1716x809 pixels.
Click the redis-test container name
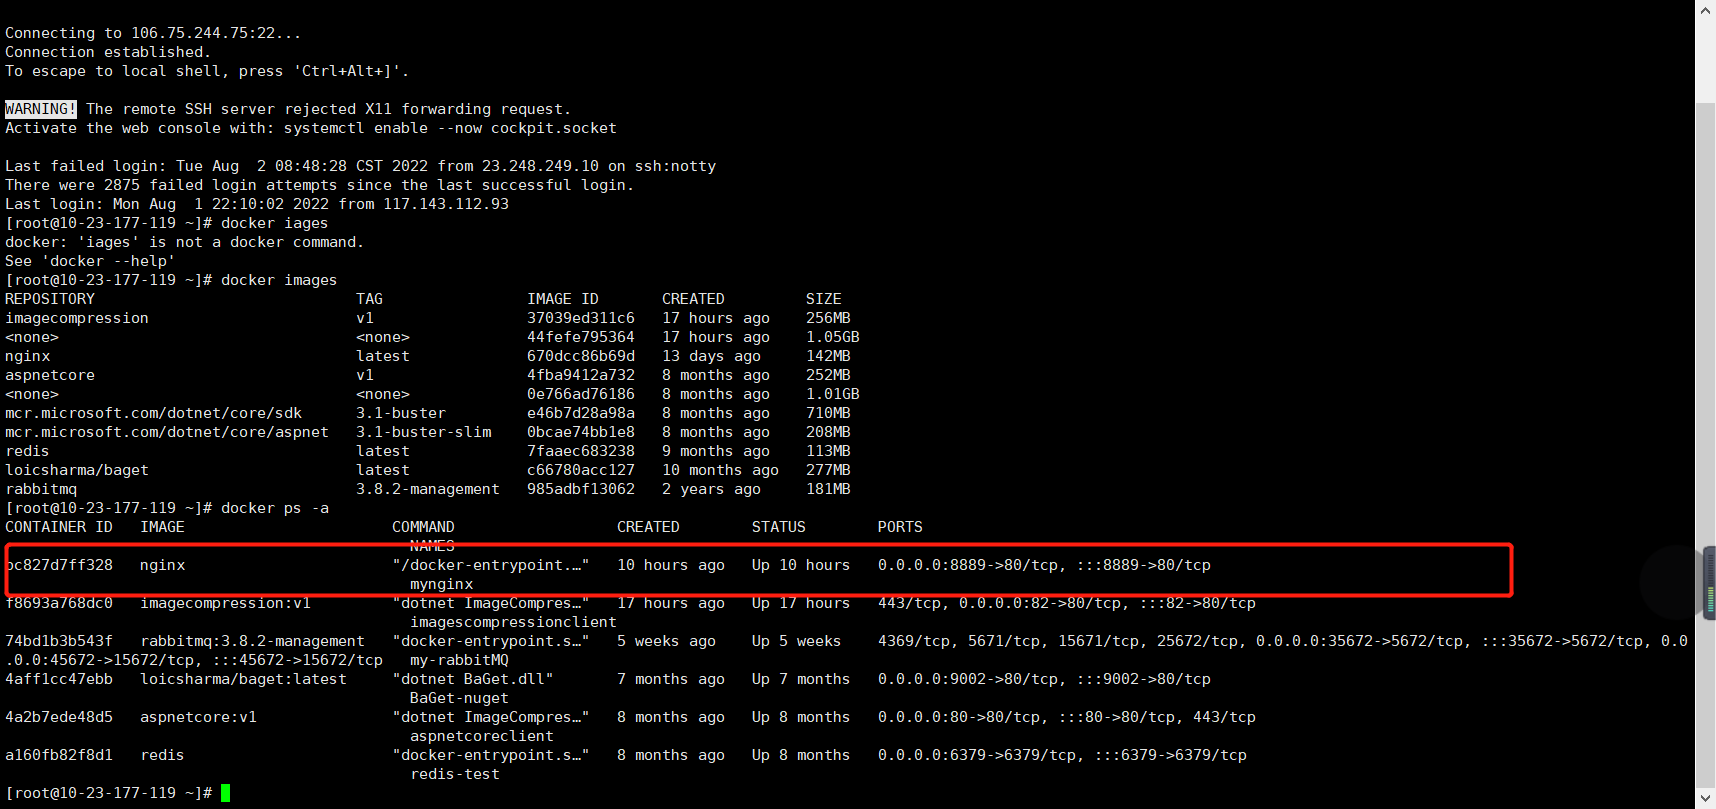click(x=454, y=774)
